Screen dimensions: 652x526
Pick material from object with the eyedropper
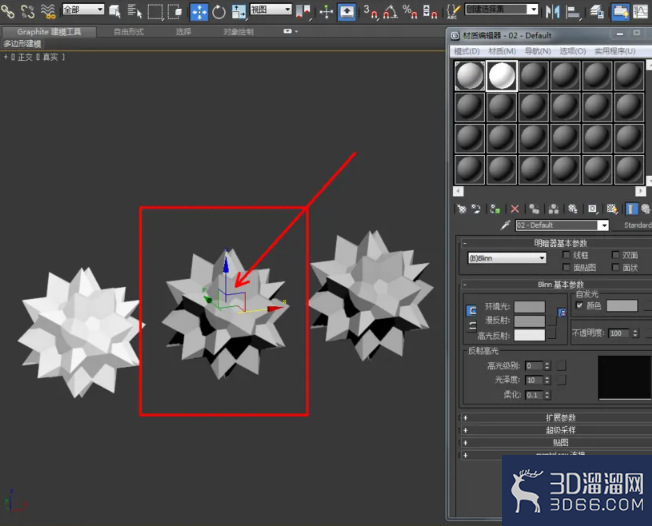tap(505, 225)
